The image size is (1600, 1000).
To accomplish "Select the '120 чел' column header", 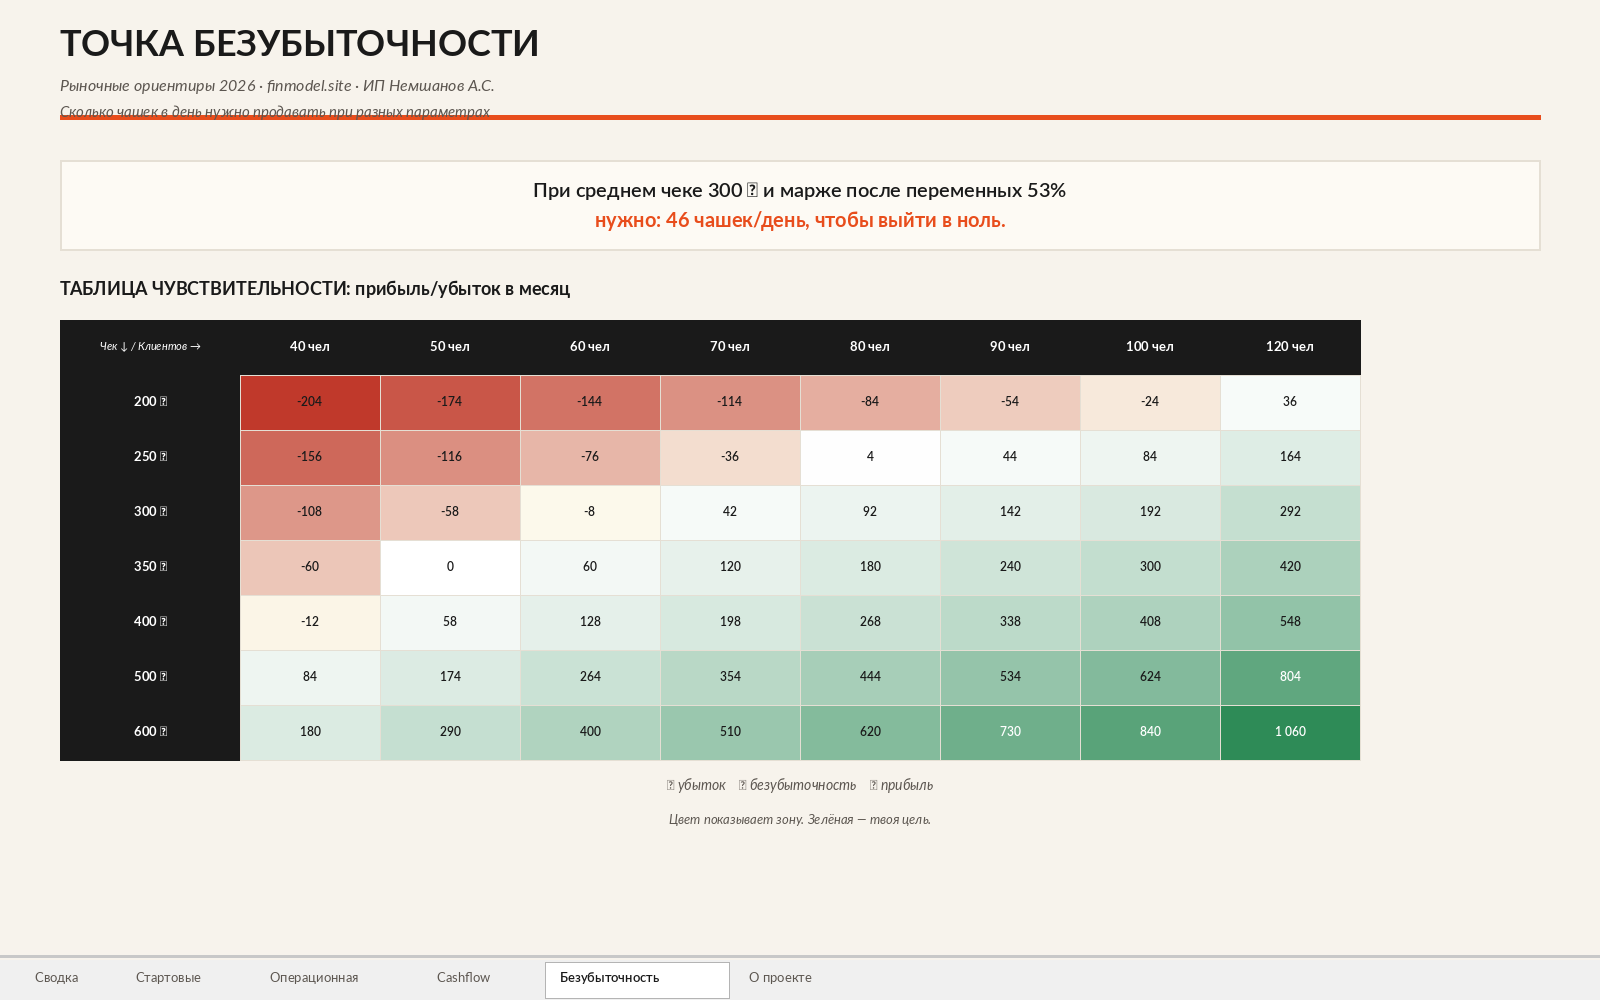I will tap(1290, 347).
